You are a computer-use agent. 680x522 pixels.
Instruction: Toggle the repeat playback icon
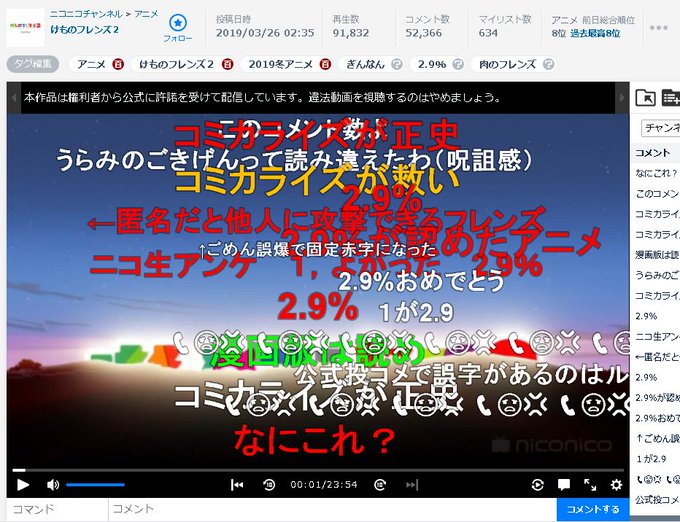538,485
